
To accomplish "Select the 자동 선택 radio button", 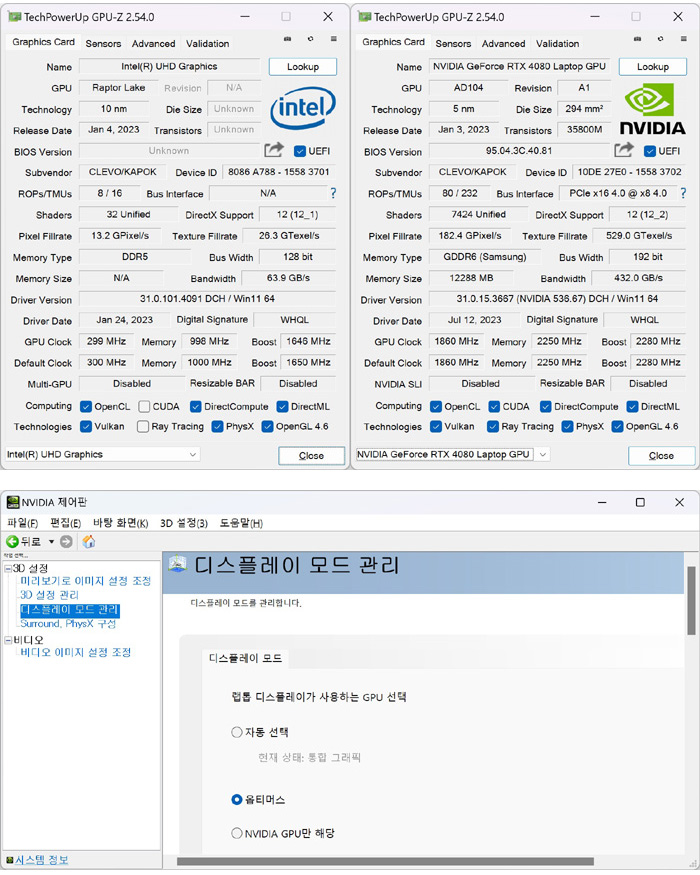I will [237, 732].
